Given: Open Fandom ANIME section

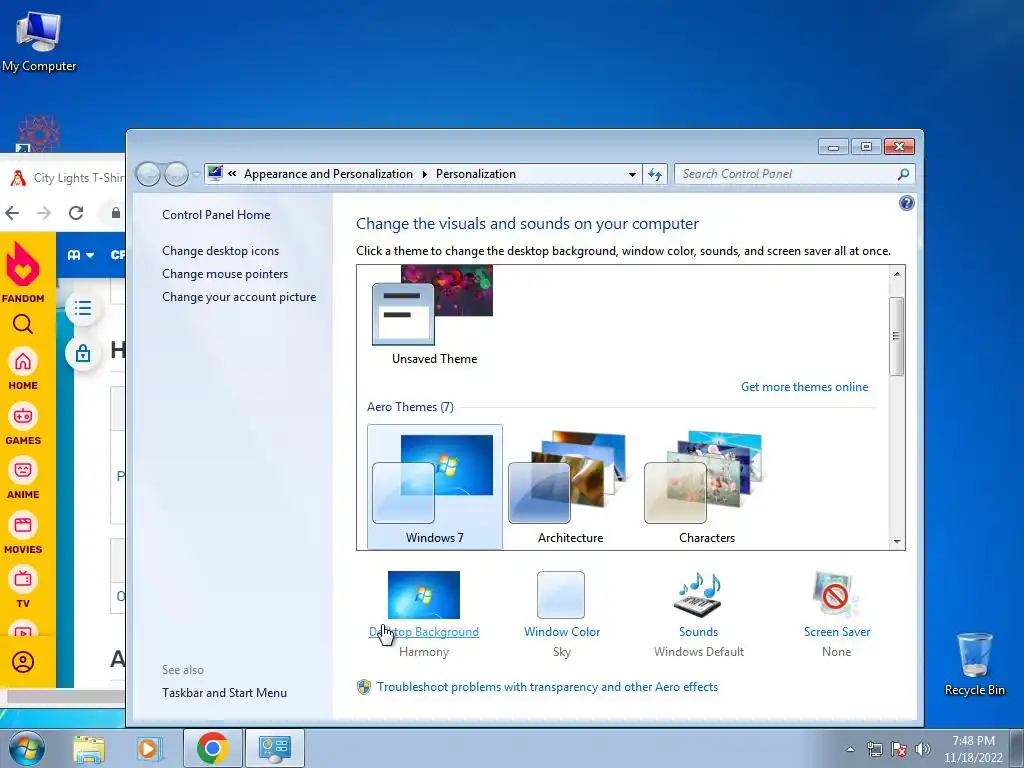Looking at the screenshot, I should [23, 478].
